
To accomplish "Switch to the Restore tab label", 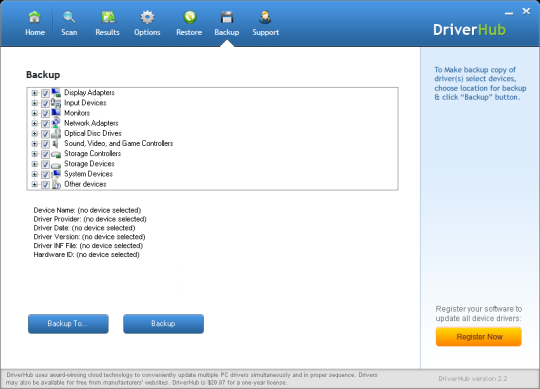I will [189, 32].
